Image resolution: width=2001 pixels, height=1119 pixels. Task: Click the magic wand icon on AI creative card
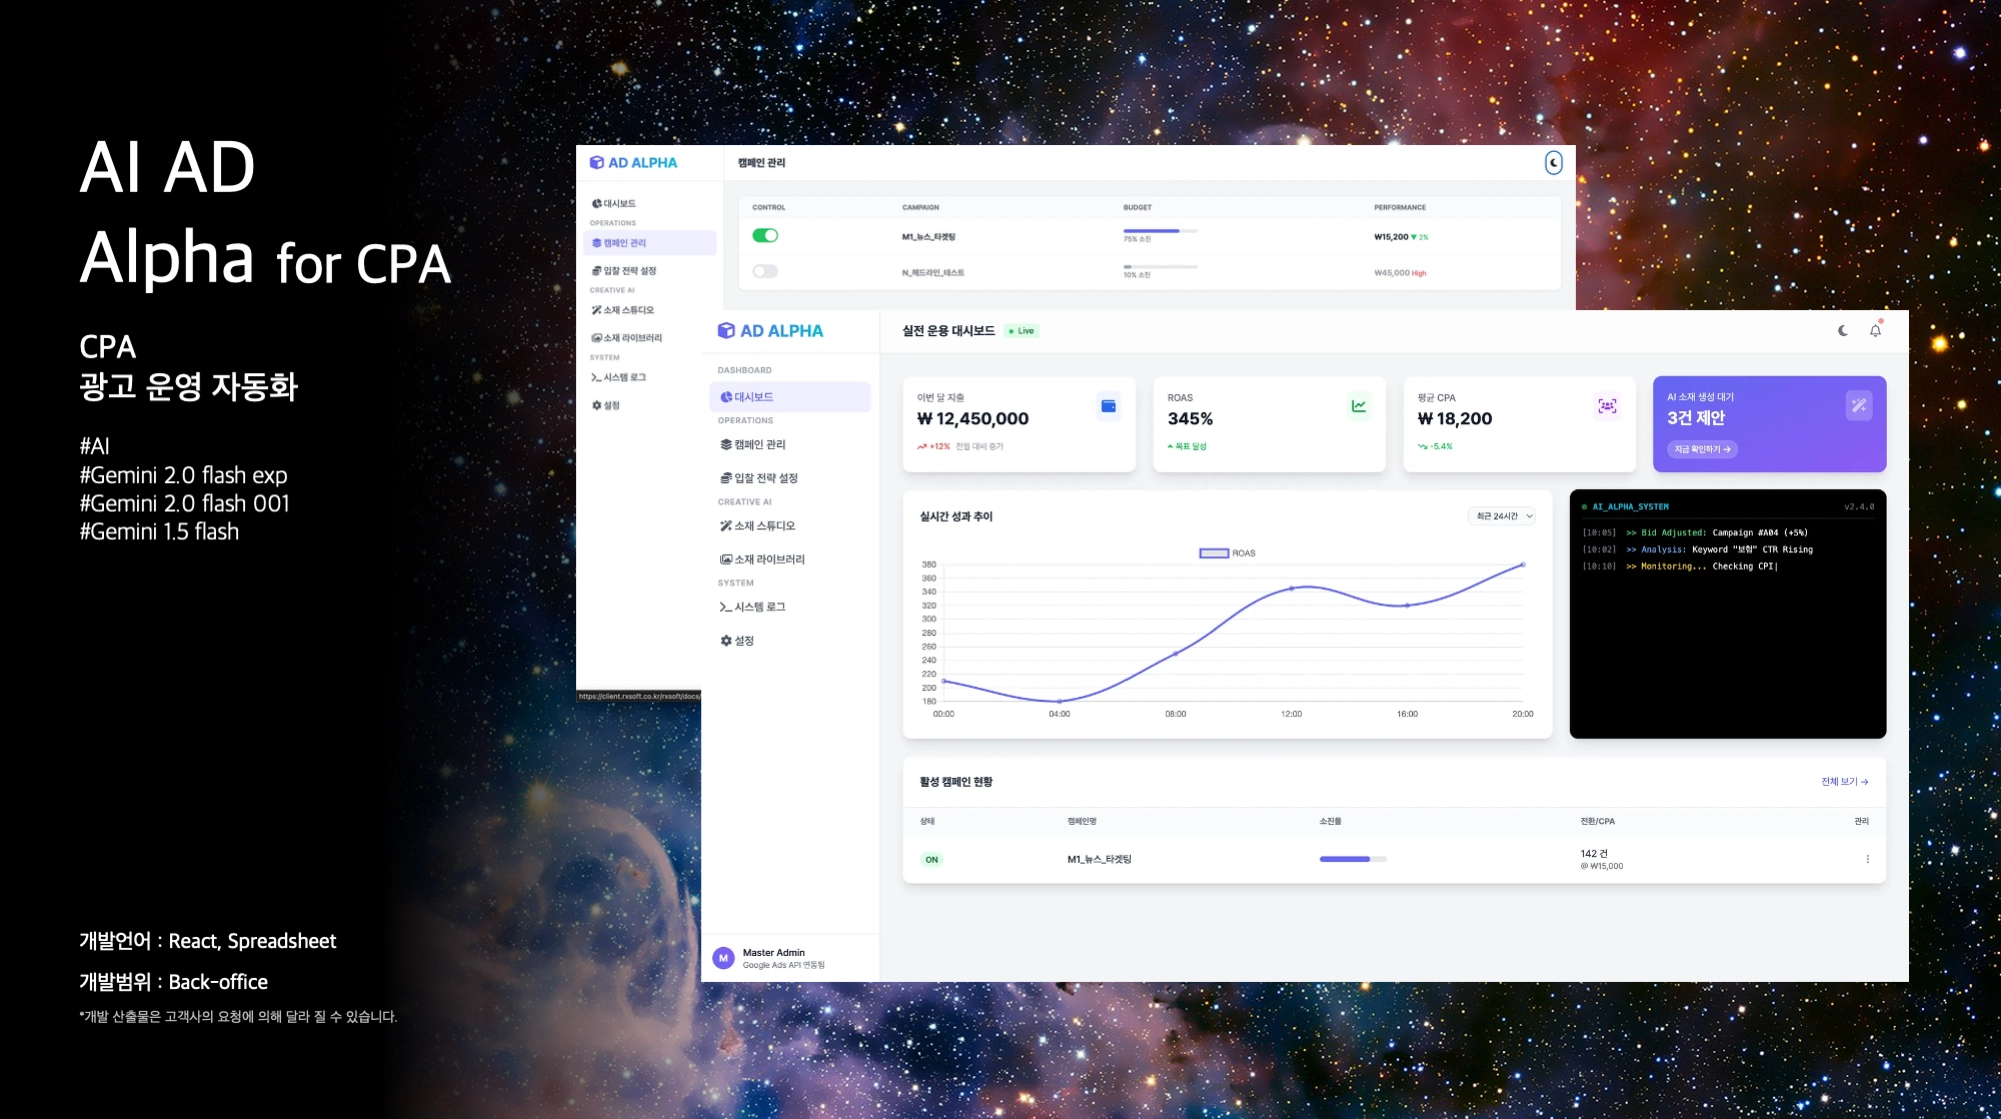point(1858,406)
